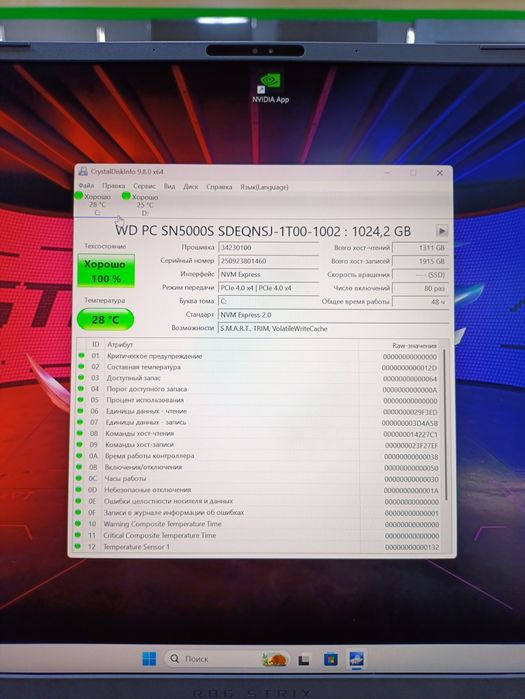
Task: Open Microsoft Store from the taskbar
Action: pyautogui.click(x=331, y=659)
